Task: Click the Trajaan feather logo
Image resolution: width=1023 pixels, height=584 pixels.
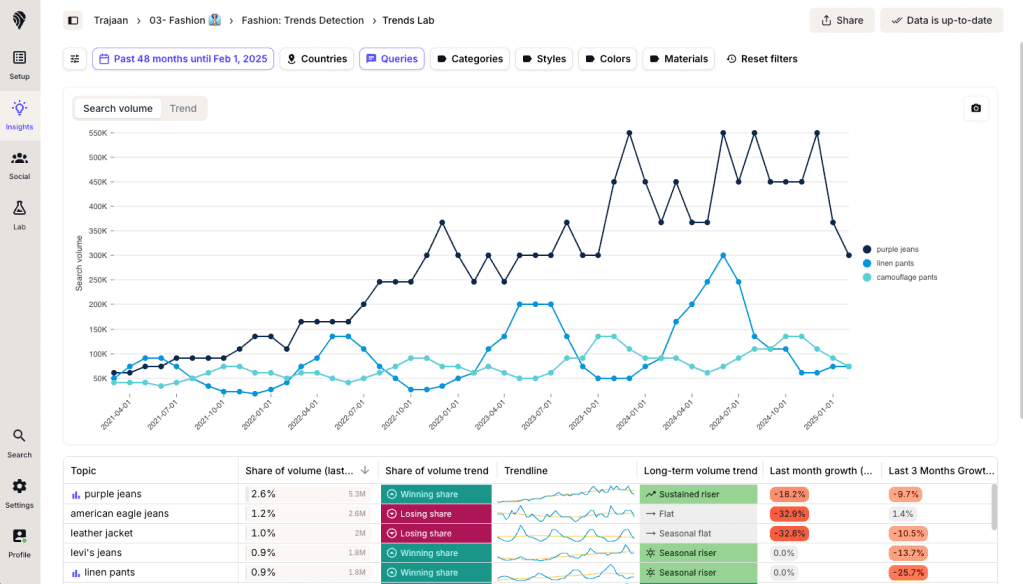Action: 20,20
